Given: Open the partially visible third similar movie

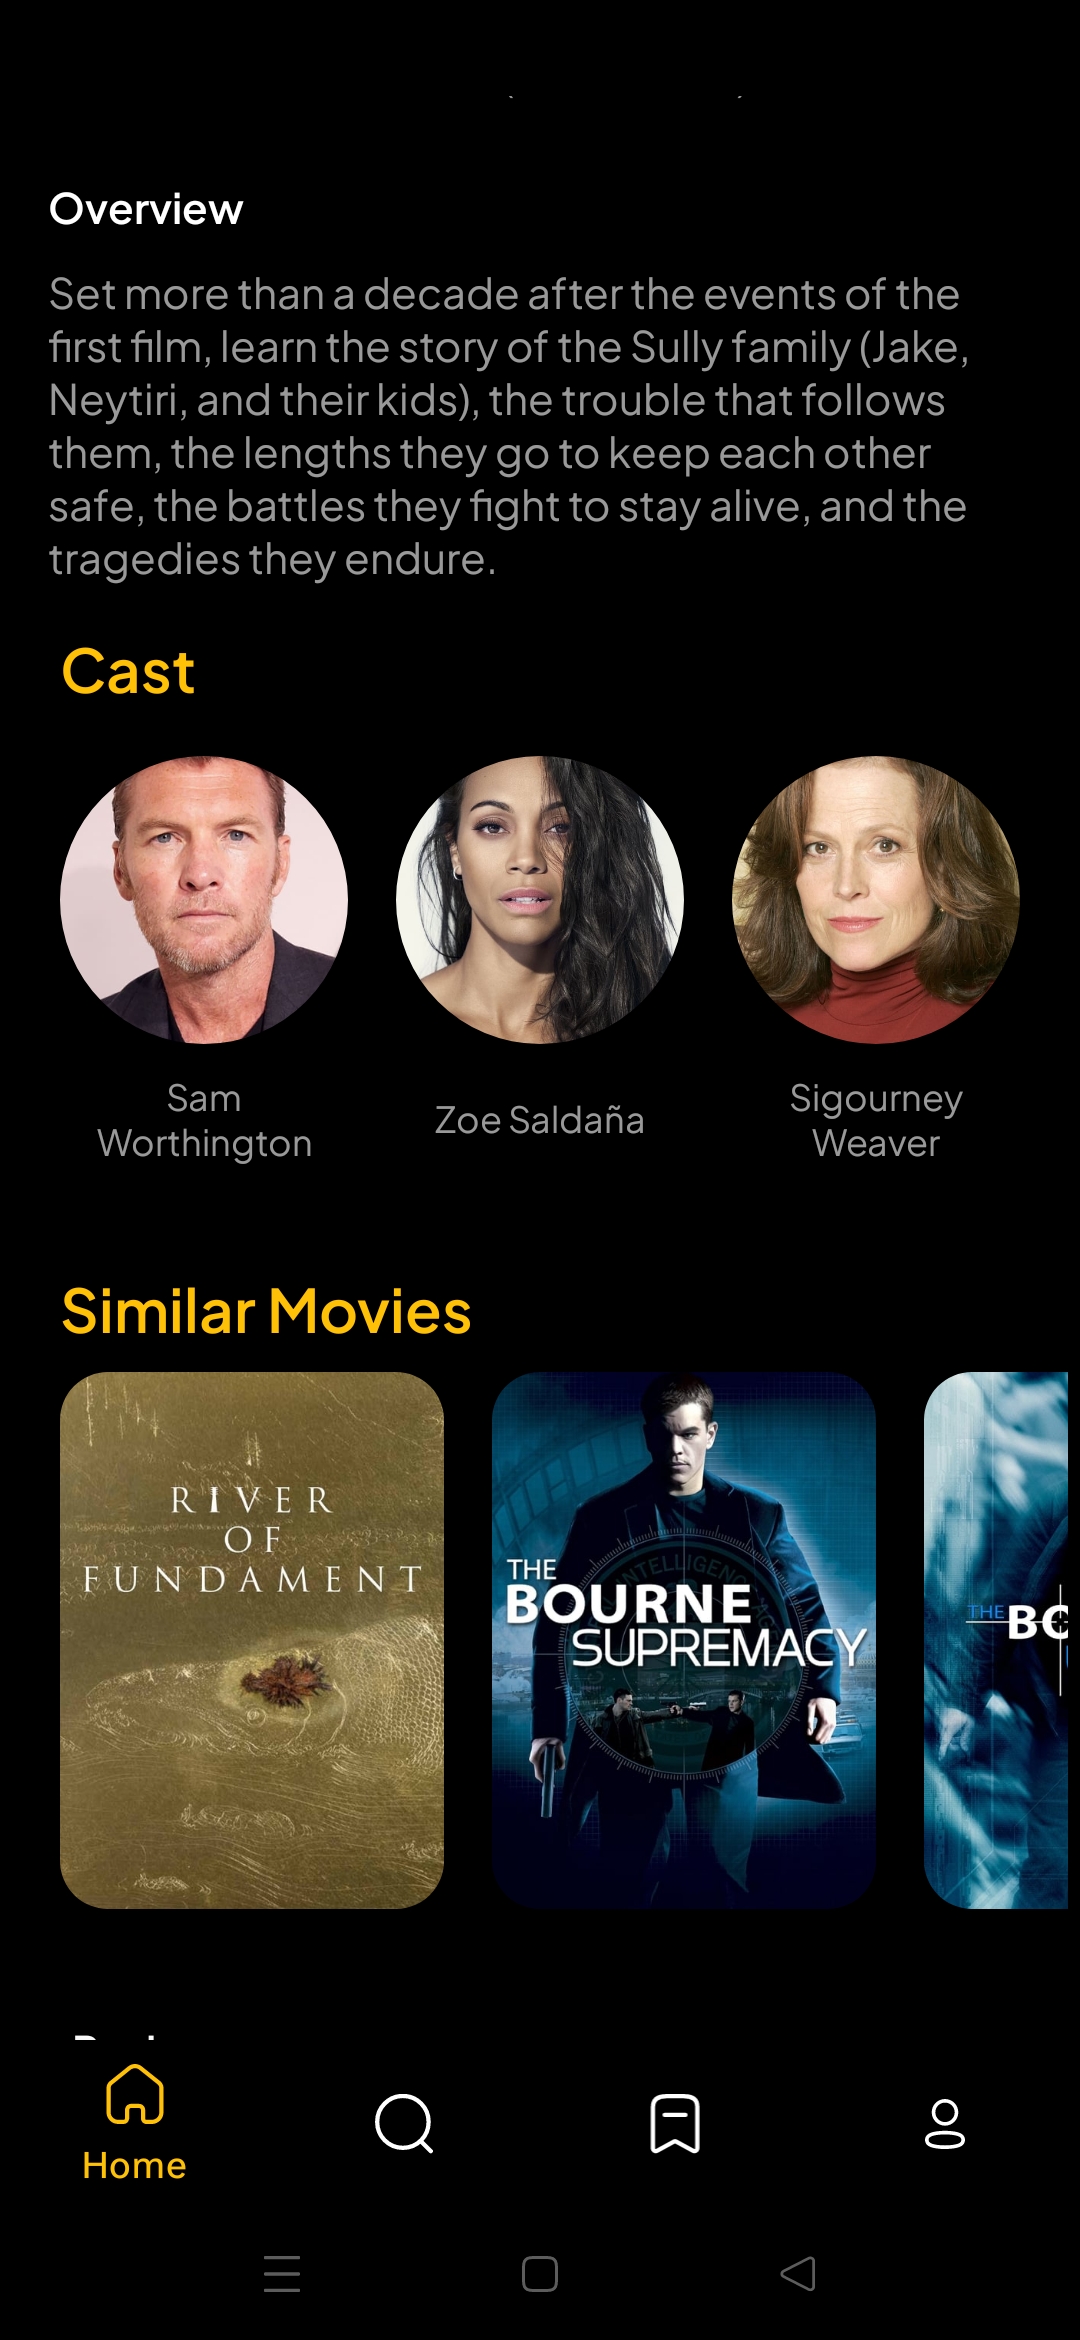Looking at the screenshot, I should (x=996, y=1640).
